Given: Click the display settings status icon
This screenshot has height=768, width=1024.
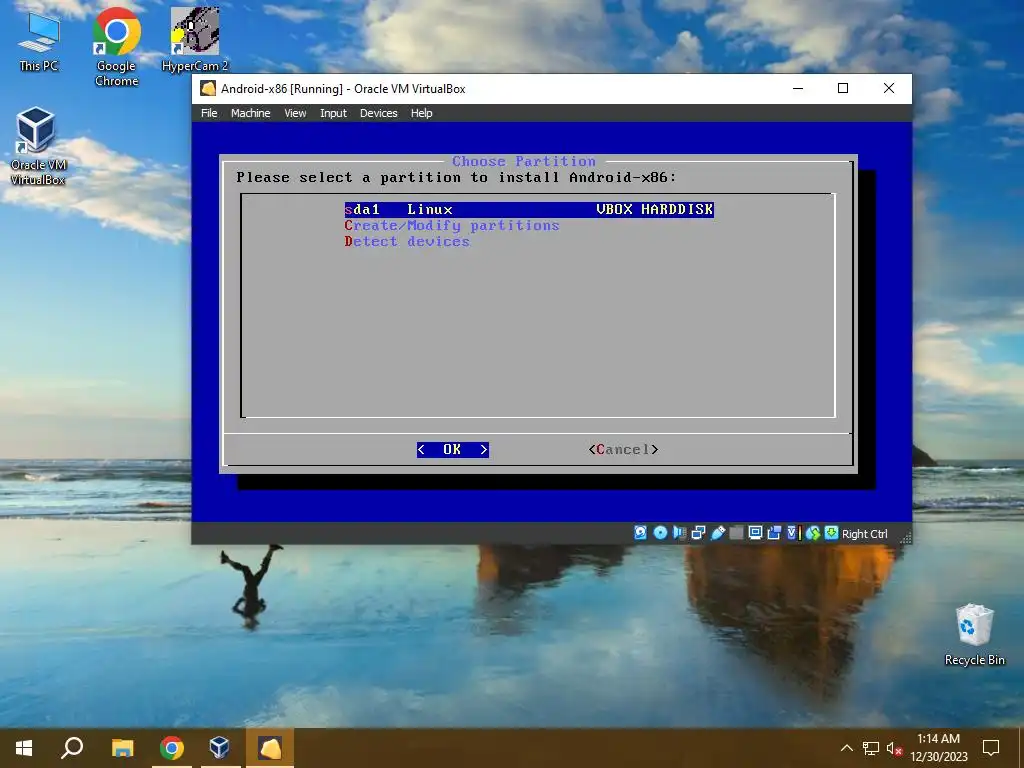Looking at the screenshot, I should (x=756, y=533).
